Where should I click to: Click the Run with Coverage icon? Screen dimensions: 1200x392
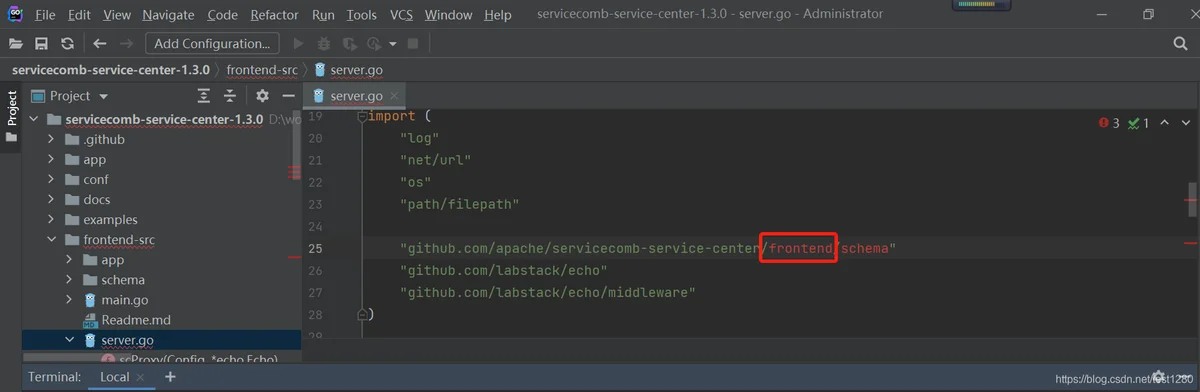pos(349,44)
